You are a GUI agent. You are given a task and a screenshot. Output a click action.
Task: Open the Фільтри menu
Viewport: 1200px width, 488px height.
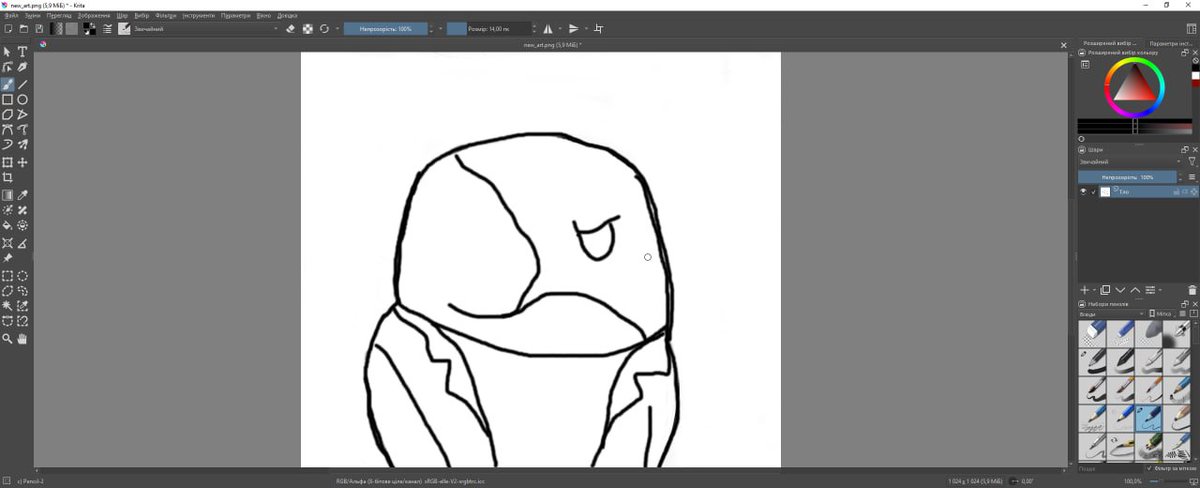pyautogui.click(x=166, y=16)
